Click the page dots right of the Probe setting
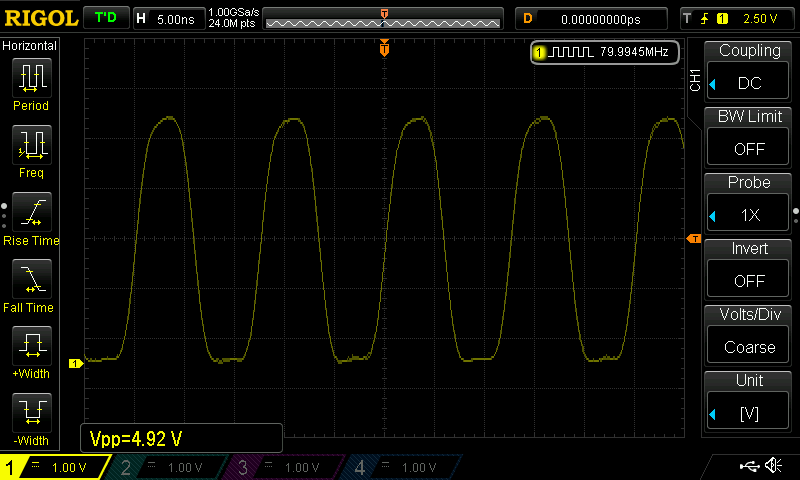The height and width of the screenshot is (480, 800). tap(796, 215)
